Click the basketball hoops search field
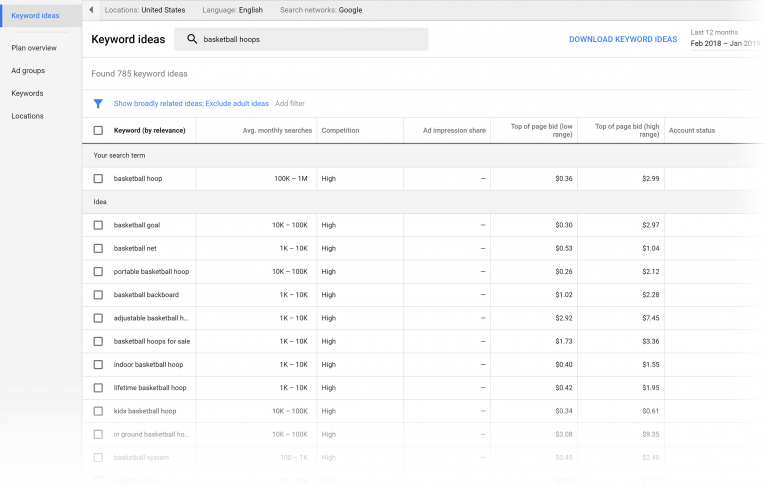Image resolution: width=768 pixels, height=488 pixels. click(x=310, y=40)
